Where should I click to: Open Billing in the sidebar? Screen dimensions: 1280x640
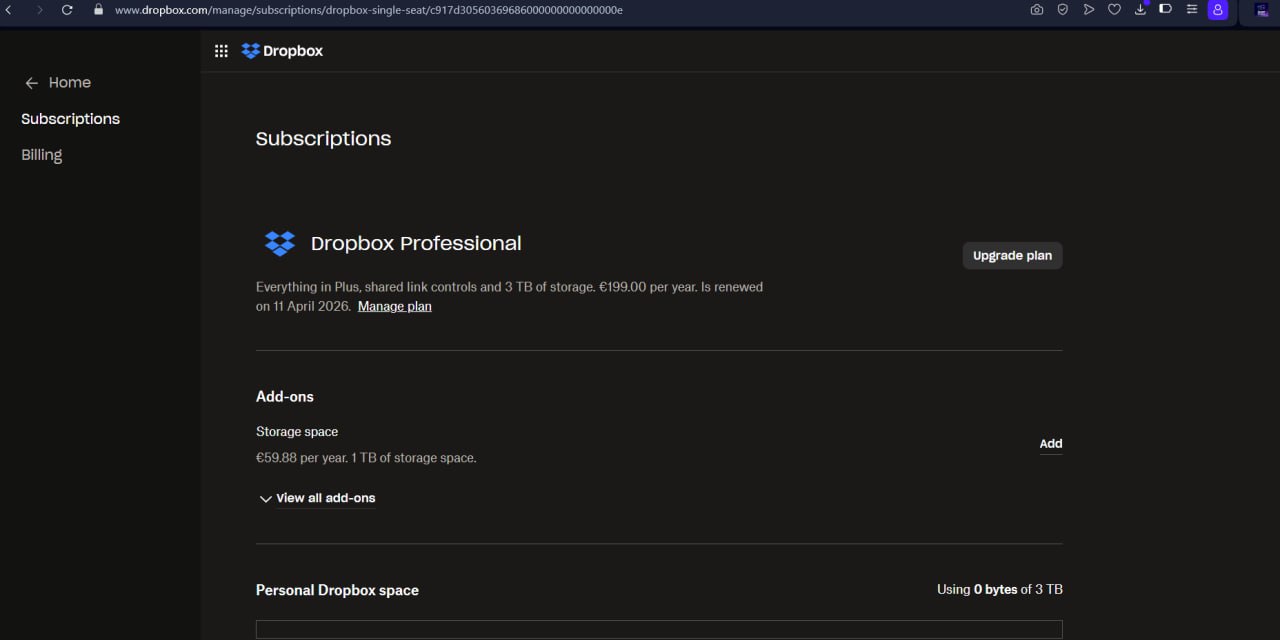(x=42, y=155)
